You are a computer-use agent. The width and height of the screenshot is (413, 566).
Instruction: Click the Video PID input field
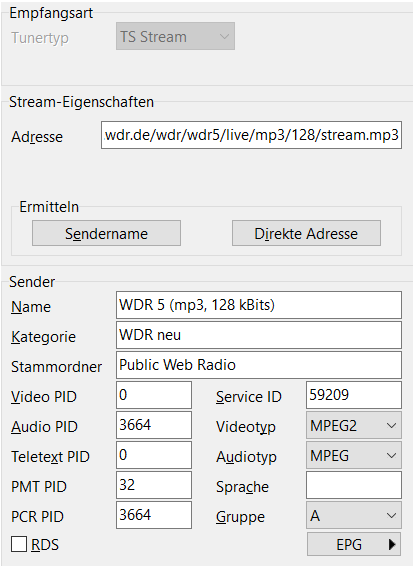point(154,395)
